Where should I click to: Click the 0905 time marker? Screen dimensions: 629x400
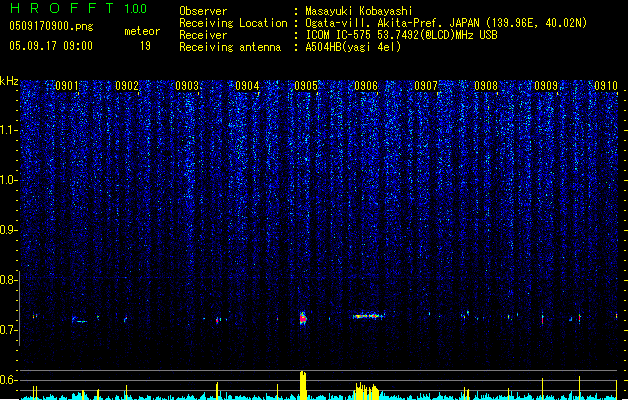306,86
